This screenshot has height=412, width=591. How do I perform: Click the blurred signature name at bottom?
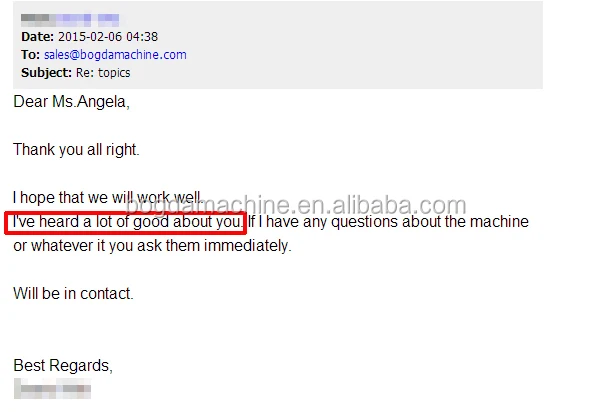pos(52,388)
